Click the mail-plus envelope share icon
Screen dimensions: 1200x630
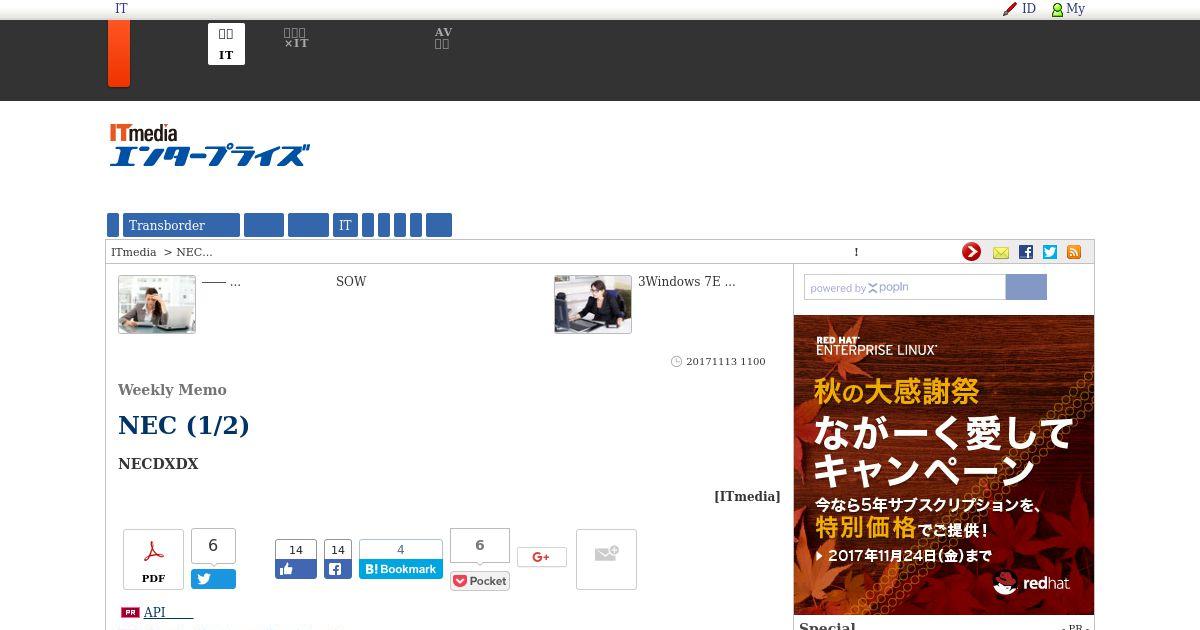(606, 559)
